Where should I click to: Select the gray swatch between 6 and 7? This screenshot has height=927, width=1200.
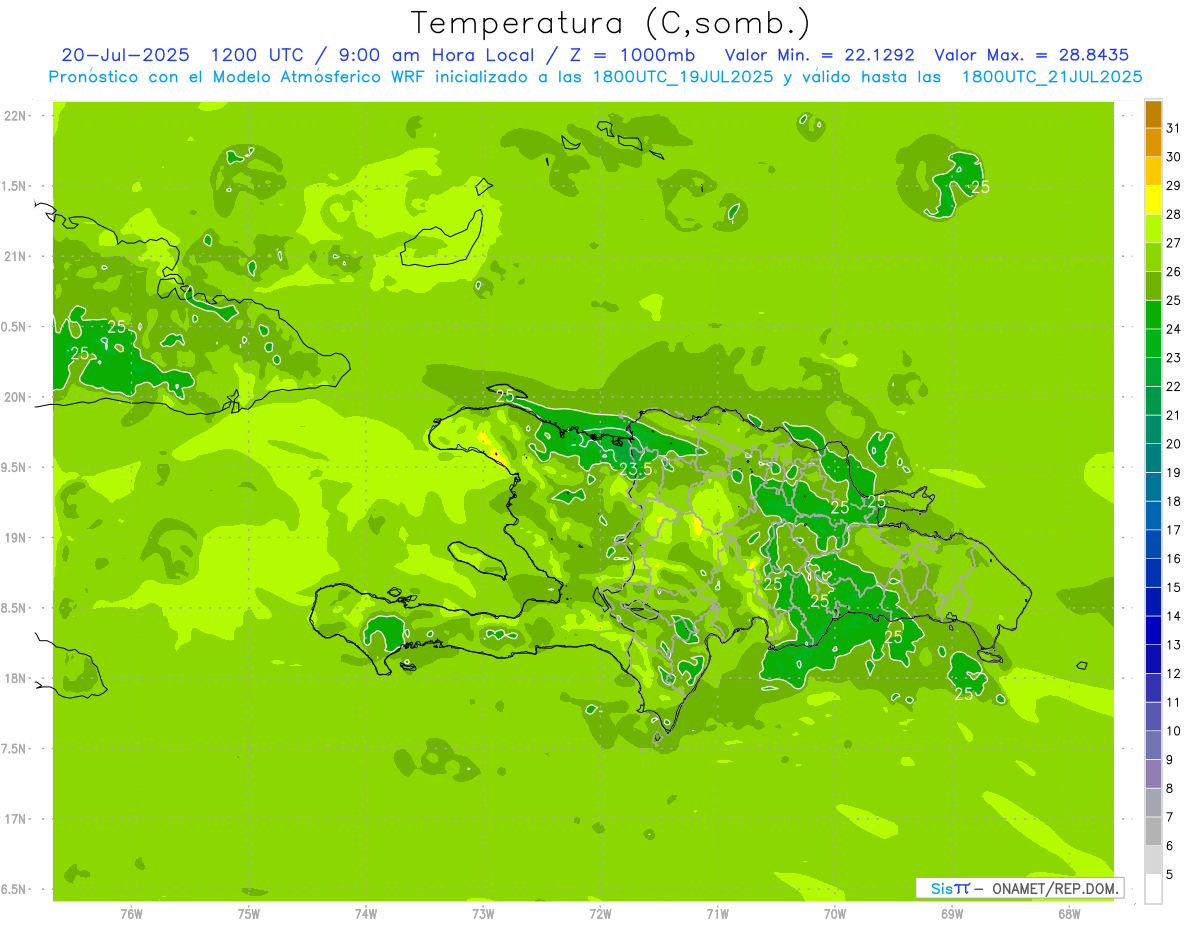(x=1153, y=831)
